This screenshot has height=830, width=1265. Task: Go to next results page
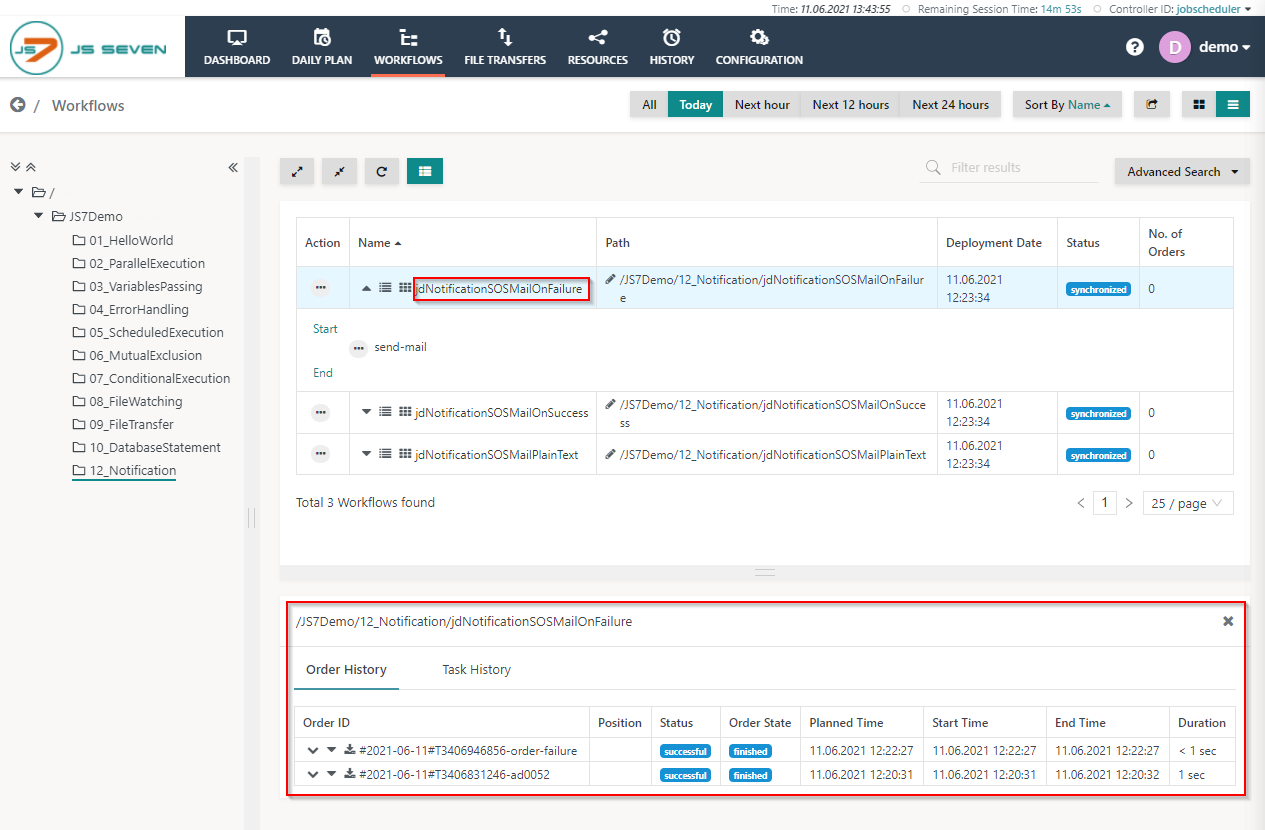(x=1129, y=503)
